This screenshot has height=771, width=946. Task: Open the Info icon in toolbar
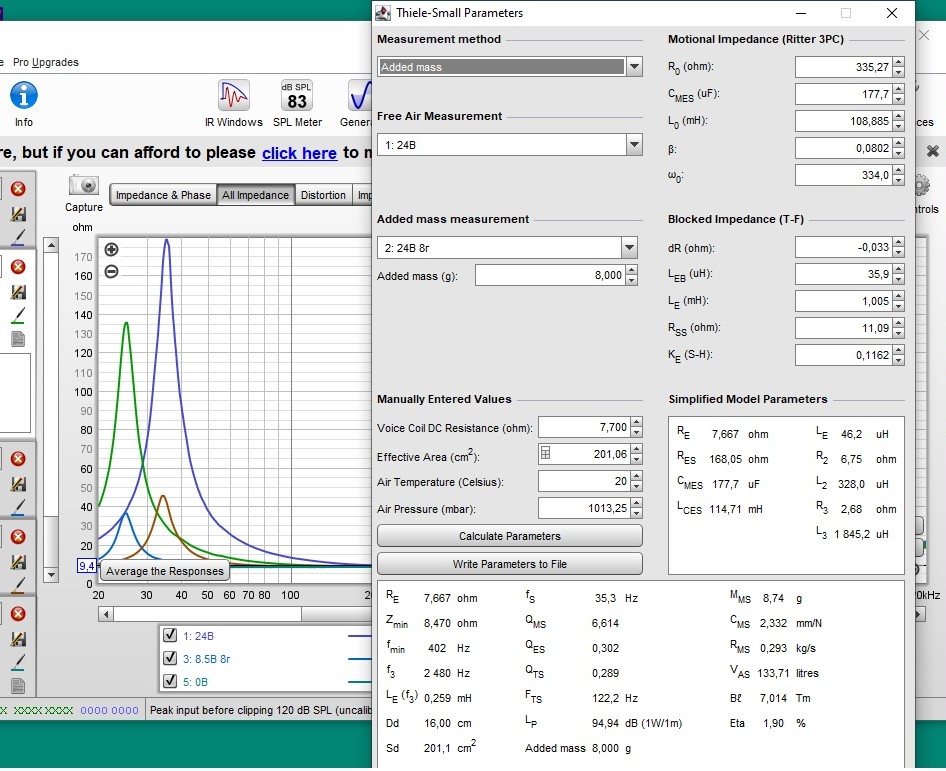tap(24, 96)
